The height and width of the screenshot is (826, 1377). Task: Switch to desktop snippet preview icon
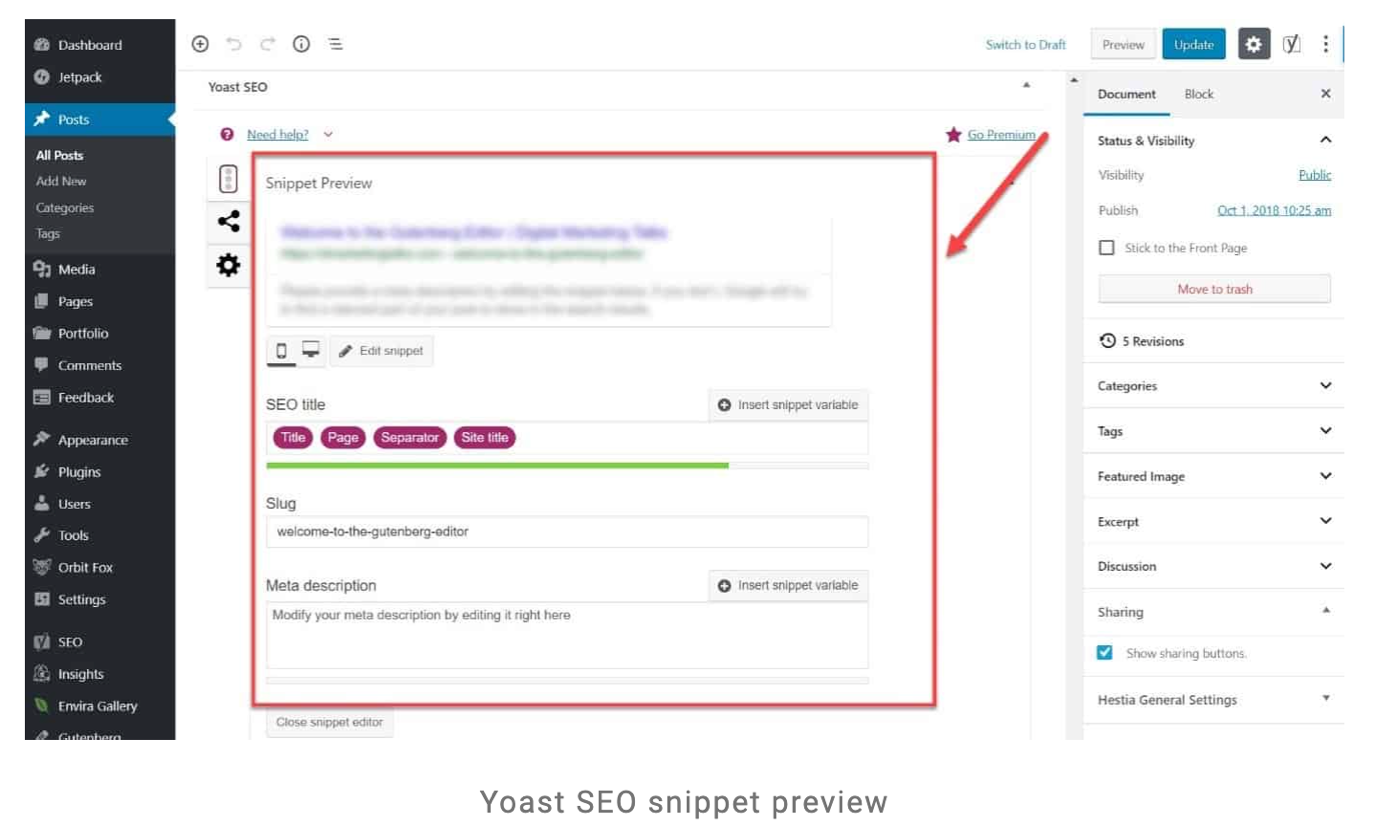pos(311,350)
